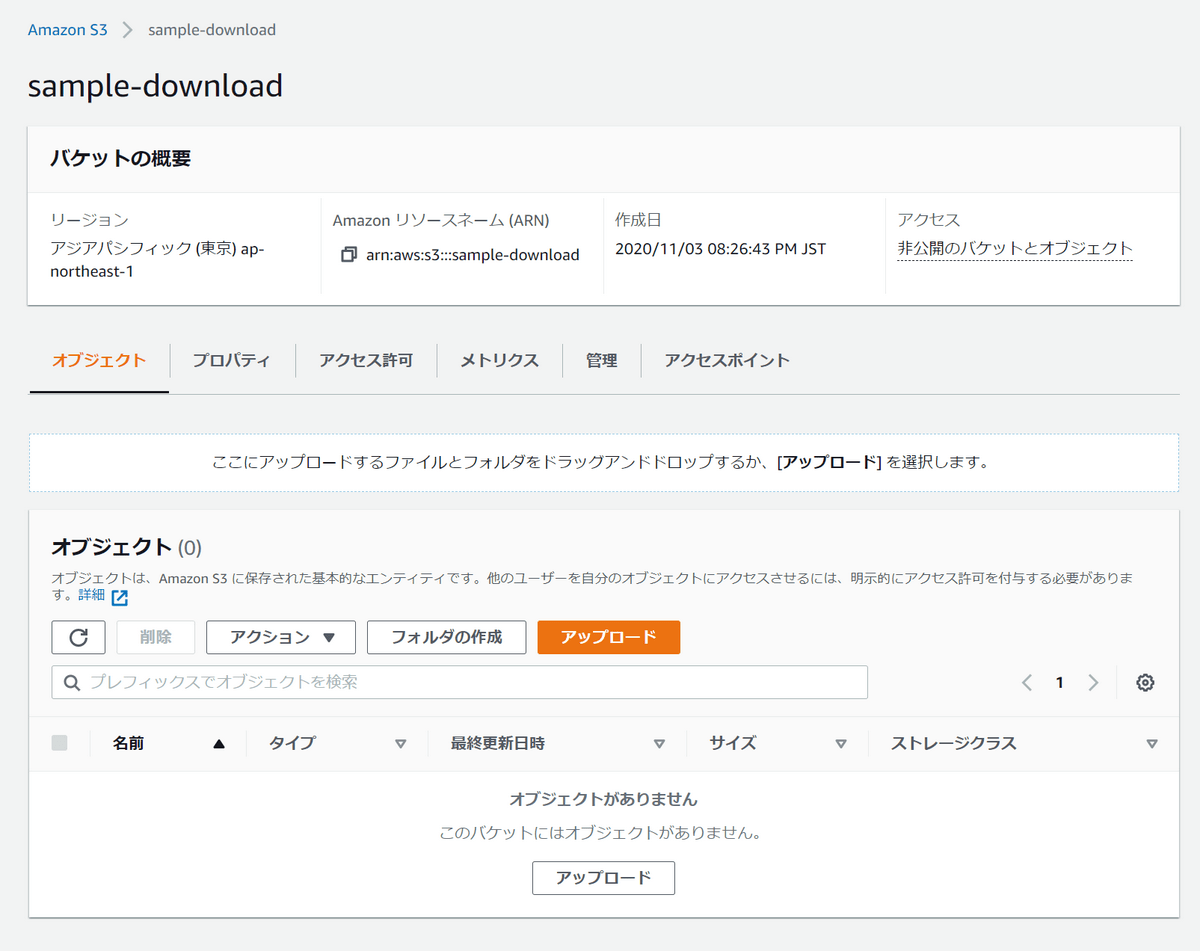This screenshot has width=1200, height=951.
Task: Click the refresh objects icon button
Action: pyautogui.click(x=78, y=637)
